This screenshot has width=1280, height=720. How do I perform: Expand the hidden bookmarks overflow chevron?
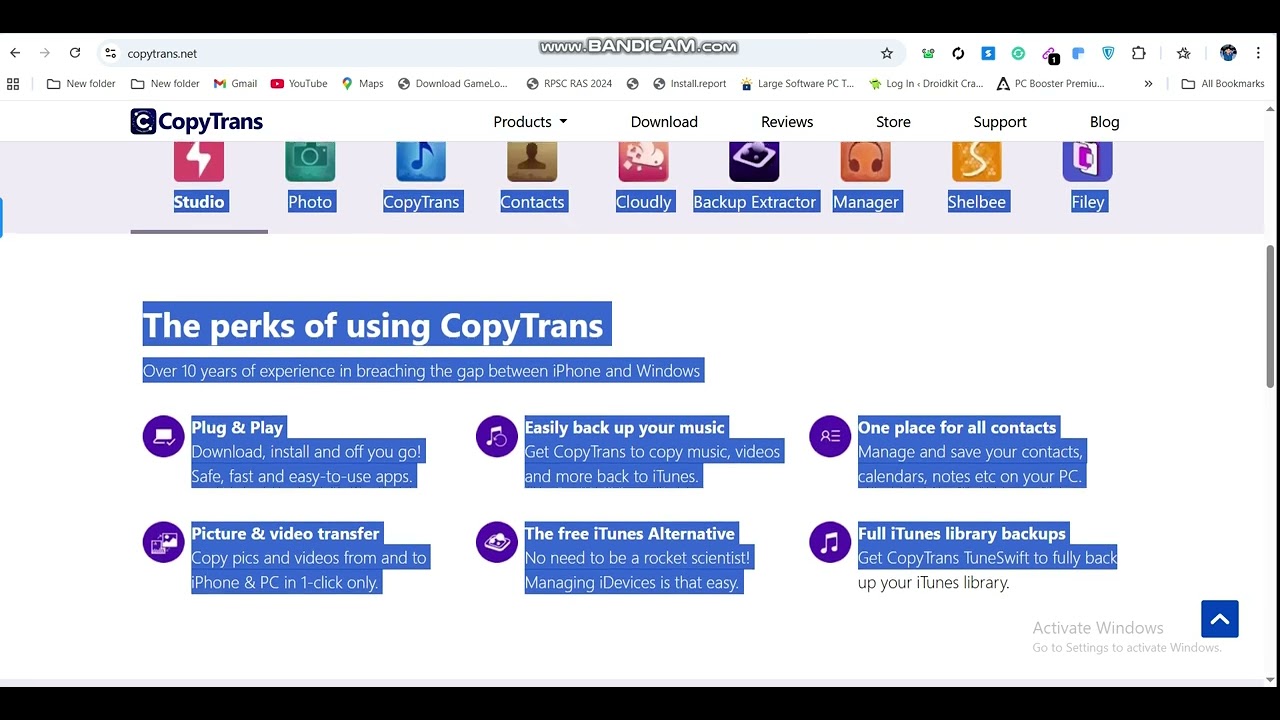[x=1148, y=84]
